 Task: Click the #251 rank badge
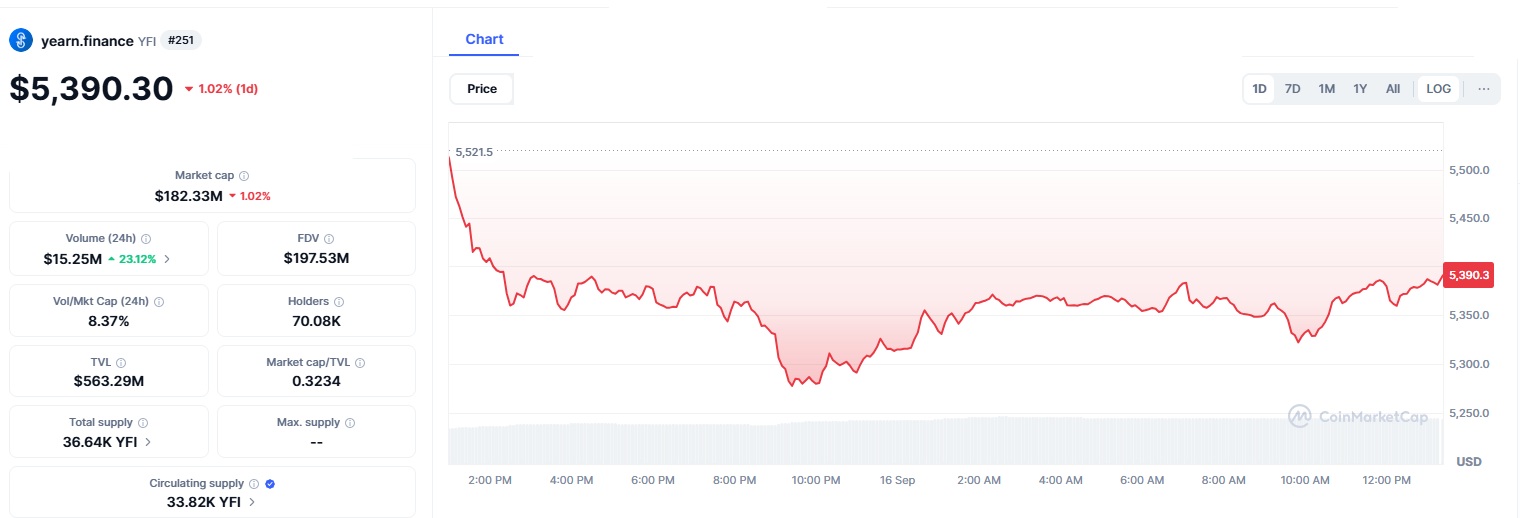[x=181, y=40]
